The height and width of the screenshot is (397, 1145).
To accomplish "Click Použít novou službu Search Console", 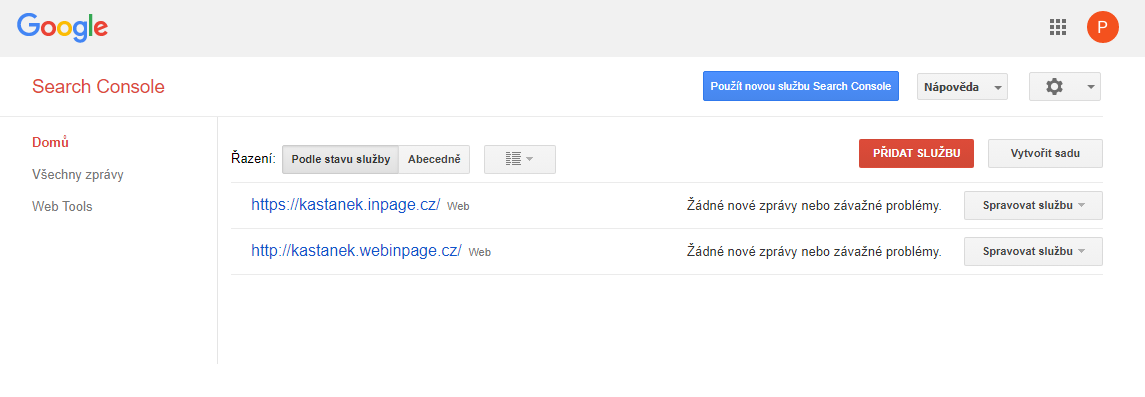I will pos(800,86).
